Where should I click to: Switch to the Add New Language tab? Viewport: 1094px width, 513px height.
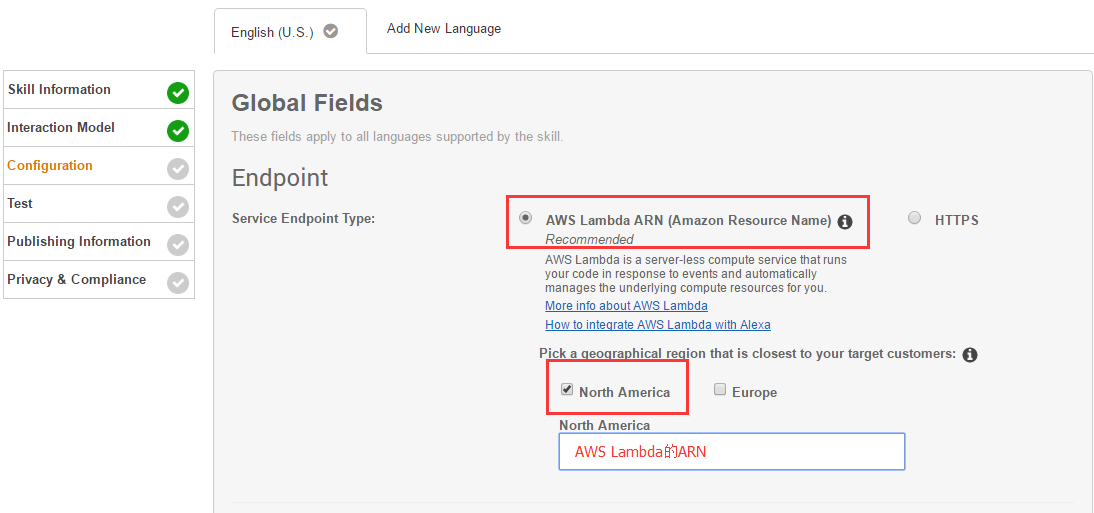click(x=444, y=29)
